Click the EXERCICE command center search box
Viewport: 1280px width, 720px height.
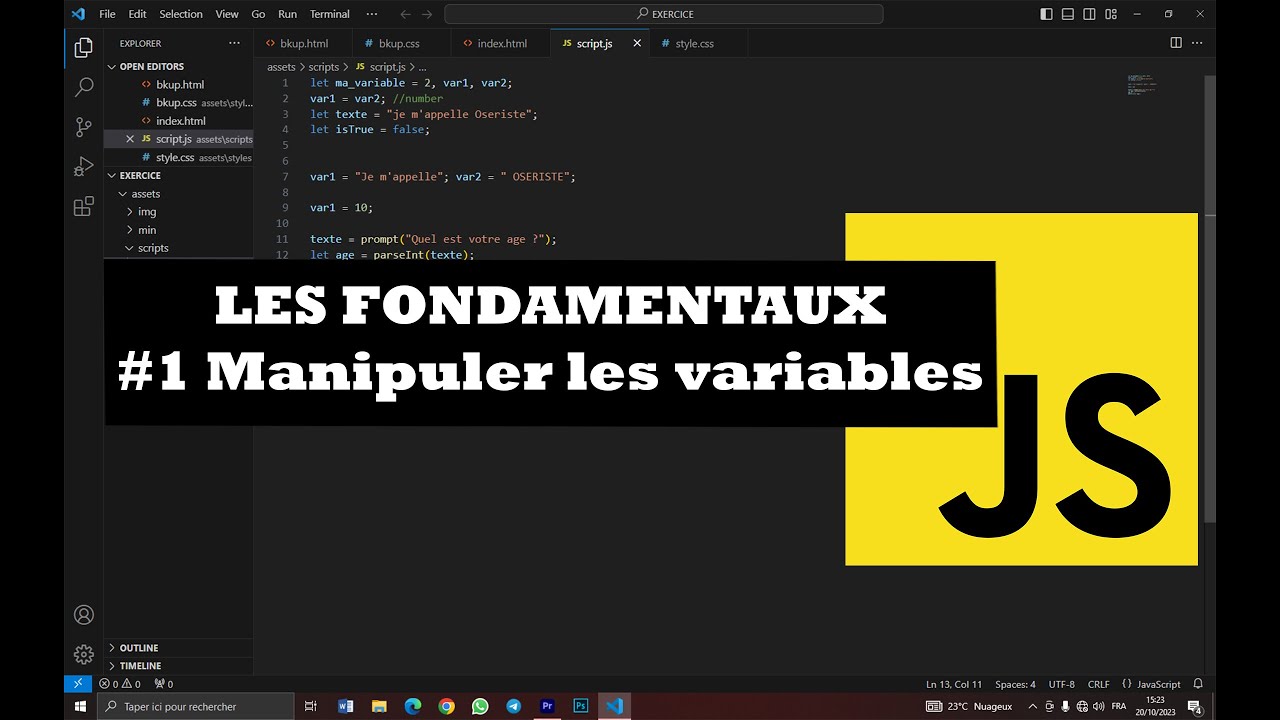click(x=664, y=14)
